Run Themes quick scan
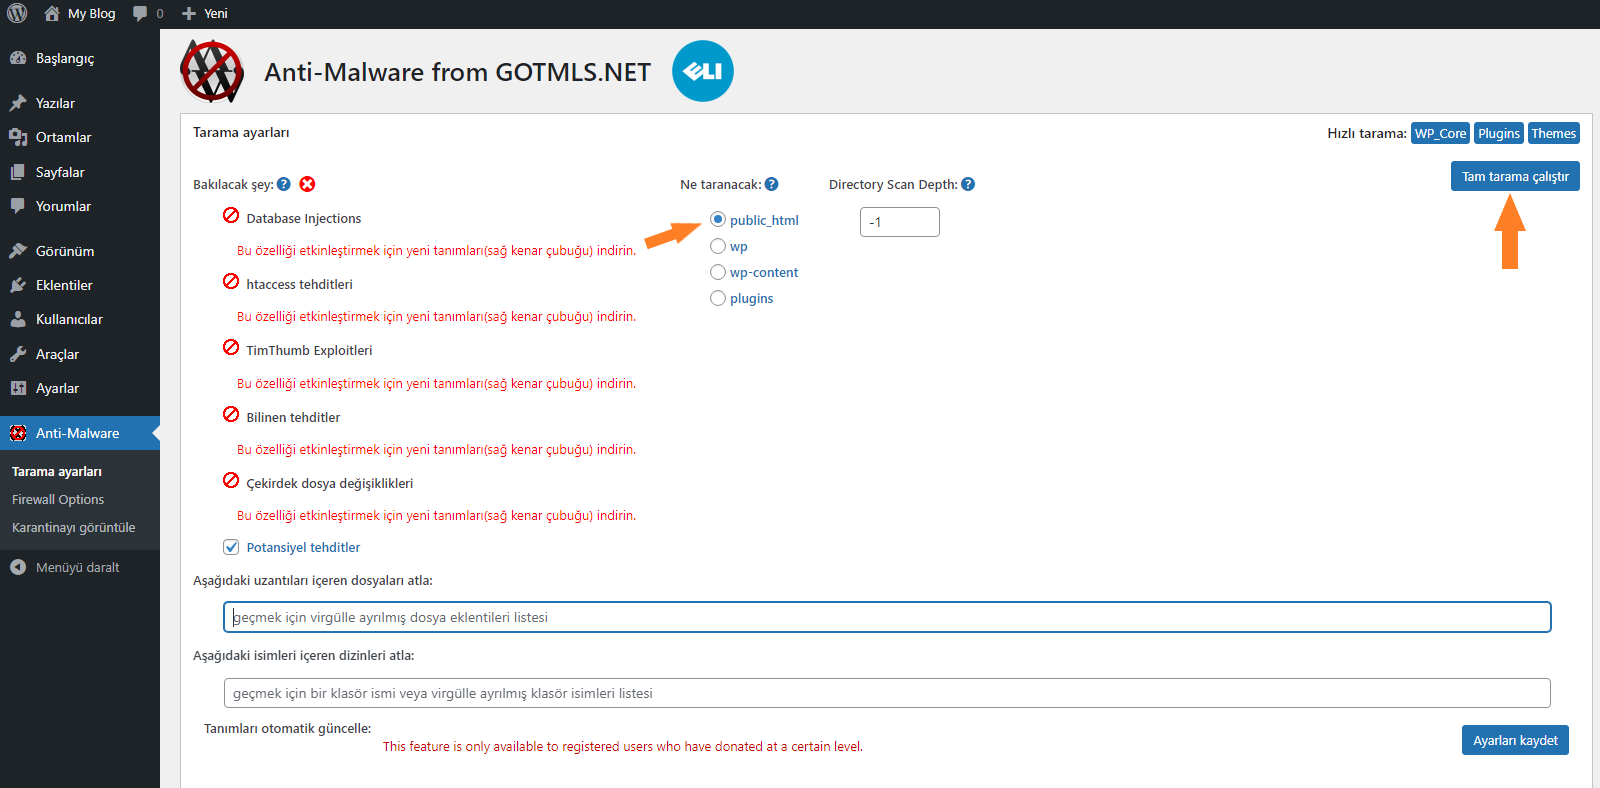Viewport: 1600px width, 788px height. 1553,134
